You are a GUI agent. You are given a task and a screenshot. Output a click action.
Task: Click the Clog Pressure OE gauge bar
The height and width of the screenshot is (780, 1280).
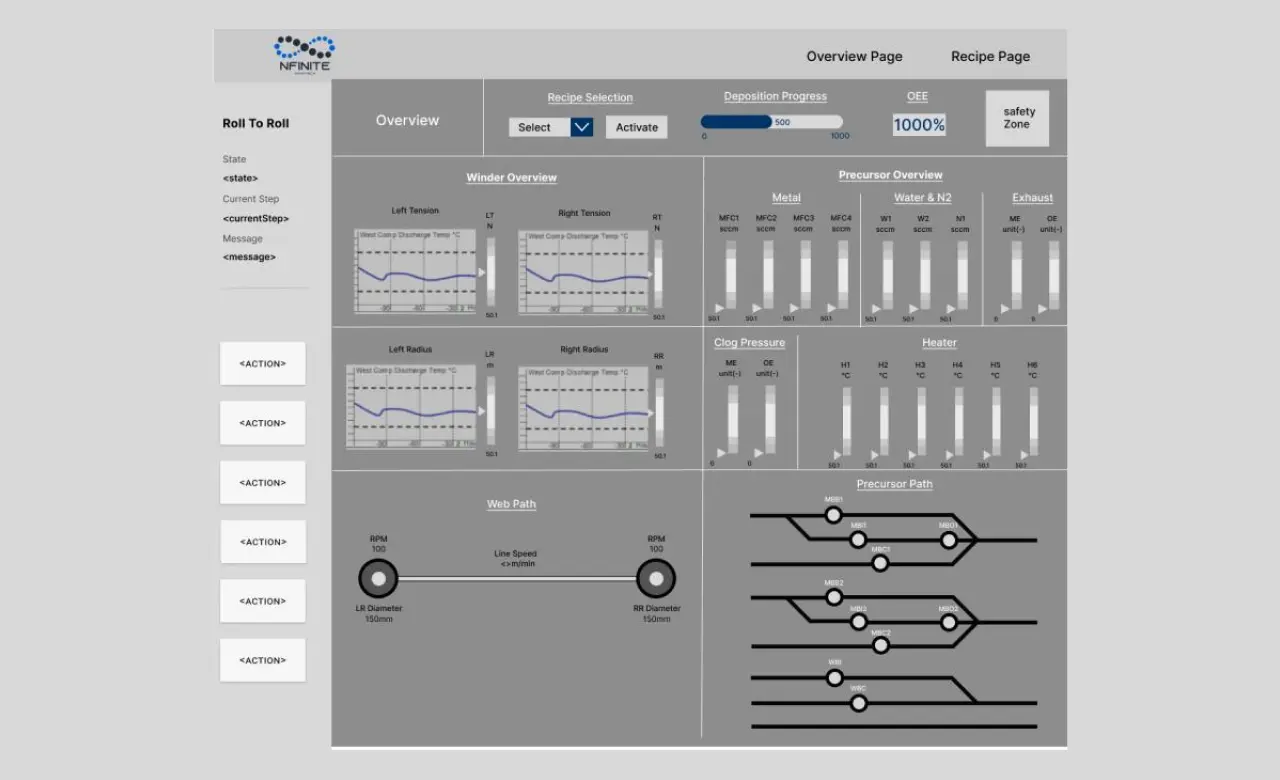click(770, 420)
